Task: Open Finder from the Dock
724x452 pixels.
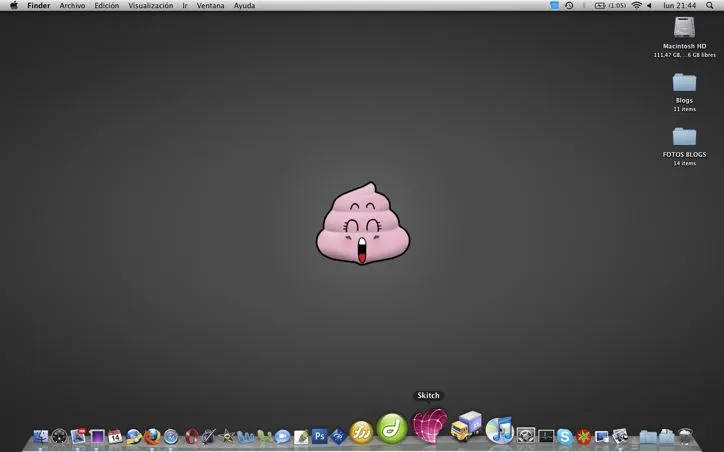Action: [41, 436]
